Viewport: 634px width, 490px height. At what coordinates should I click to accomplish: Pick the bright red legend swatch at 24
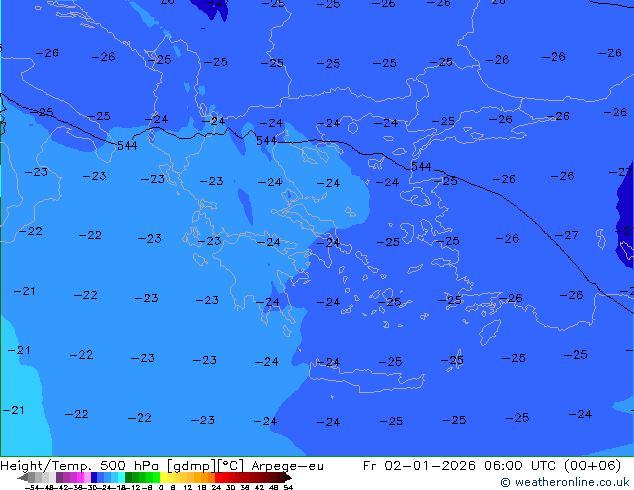point(218,477)
